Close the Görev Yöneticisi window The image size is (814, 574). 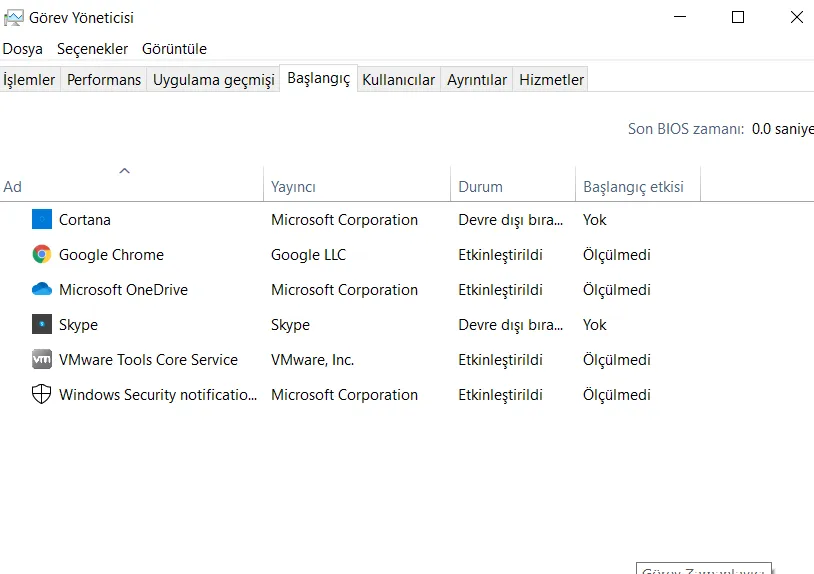coord(797,17)
